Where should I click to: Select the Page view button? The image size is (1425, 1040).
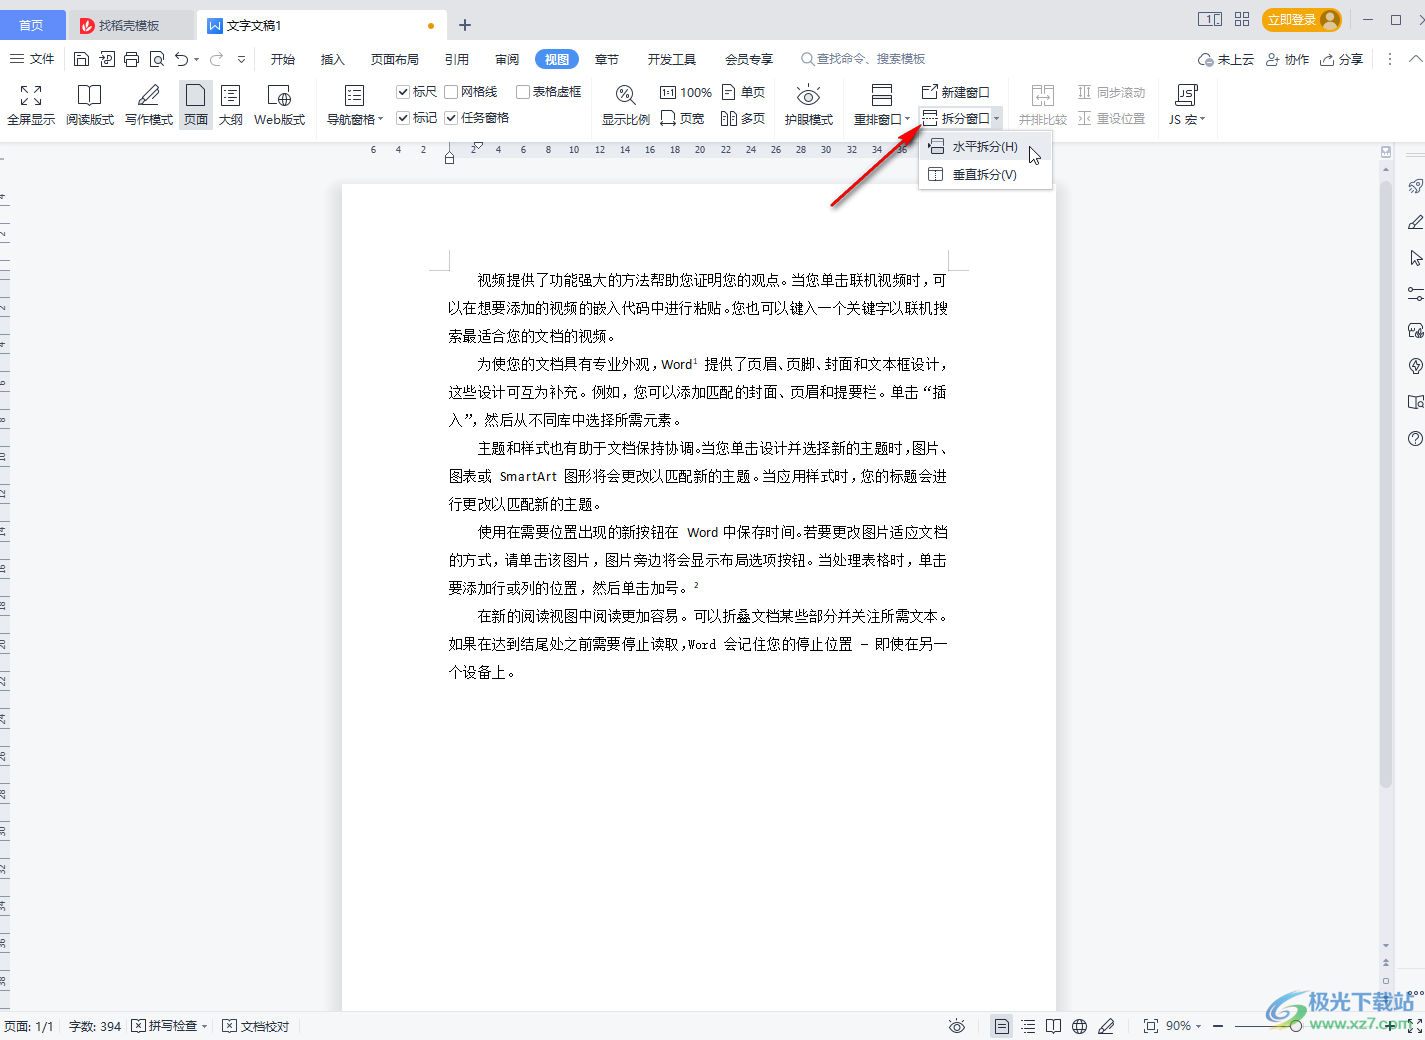click(196, 105)
